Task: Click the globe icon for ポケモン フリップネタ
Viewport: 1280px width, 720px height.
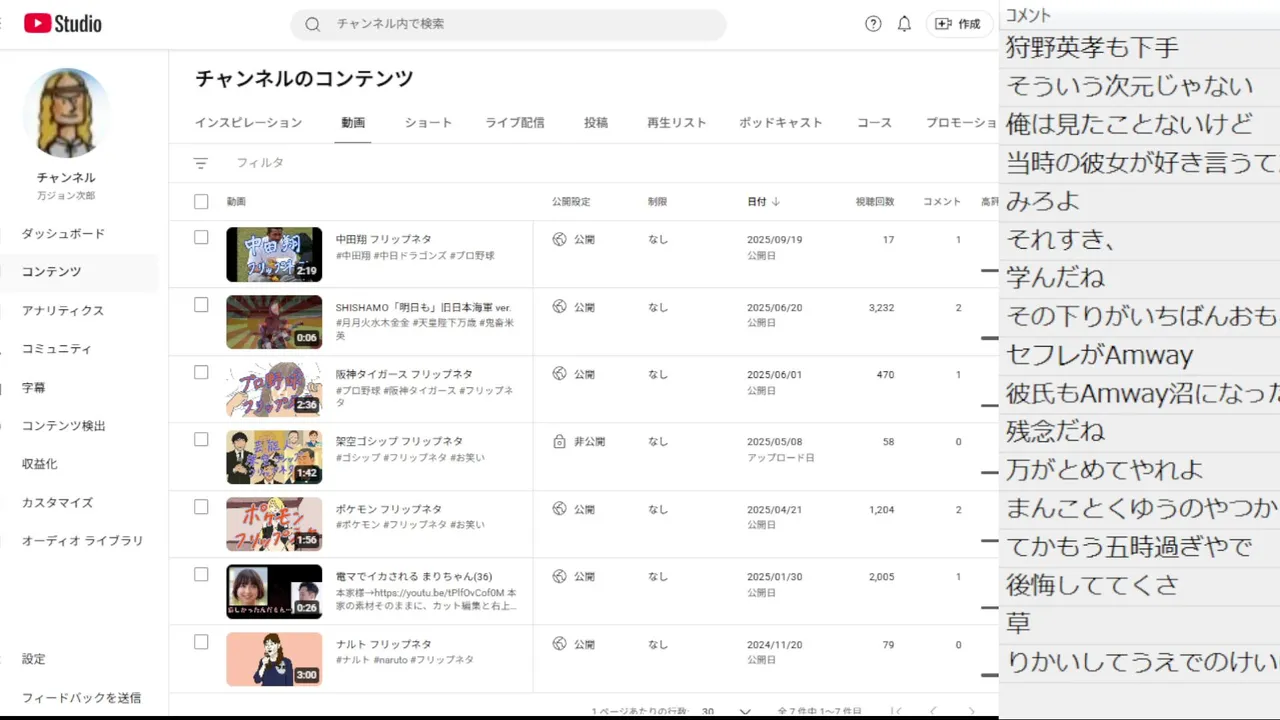Action: coord(560,509)
